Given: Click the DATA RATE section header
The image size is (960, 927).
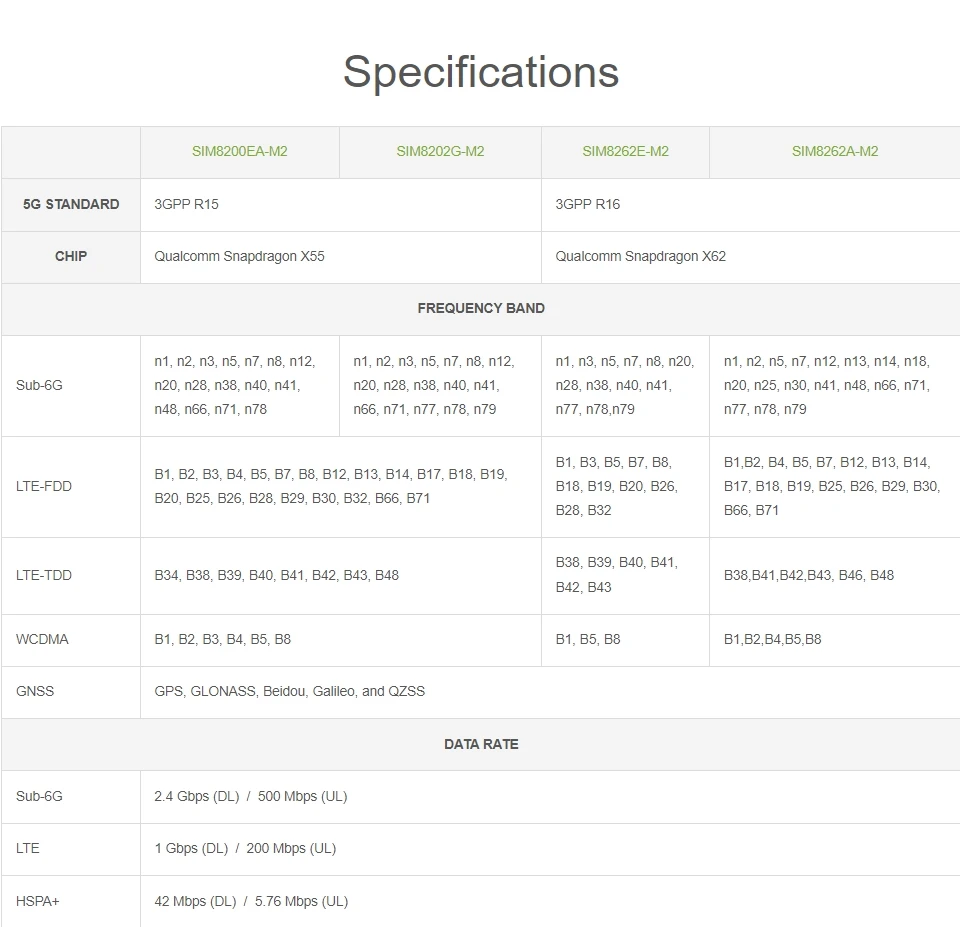Looking at the screenshot, I should pos(481,744).
